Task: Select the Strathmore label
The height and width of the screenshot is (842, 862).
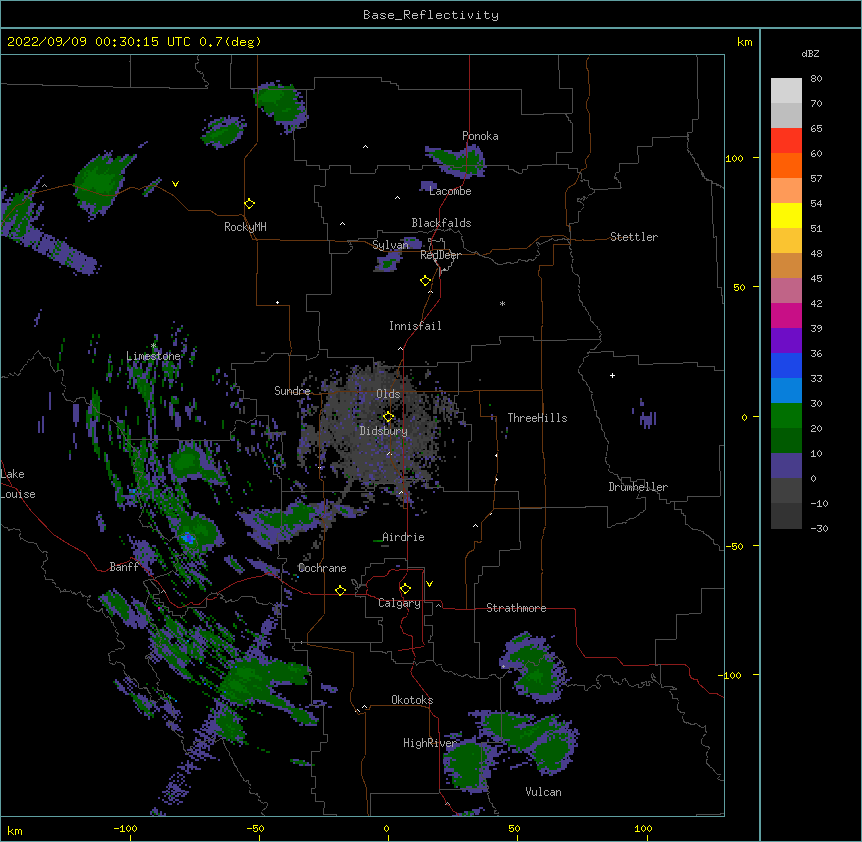Action: point(516,608)
